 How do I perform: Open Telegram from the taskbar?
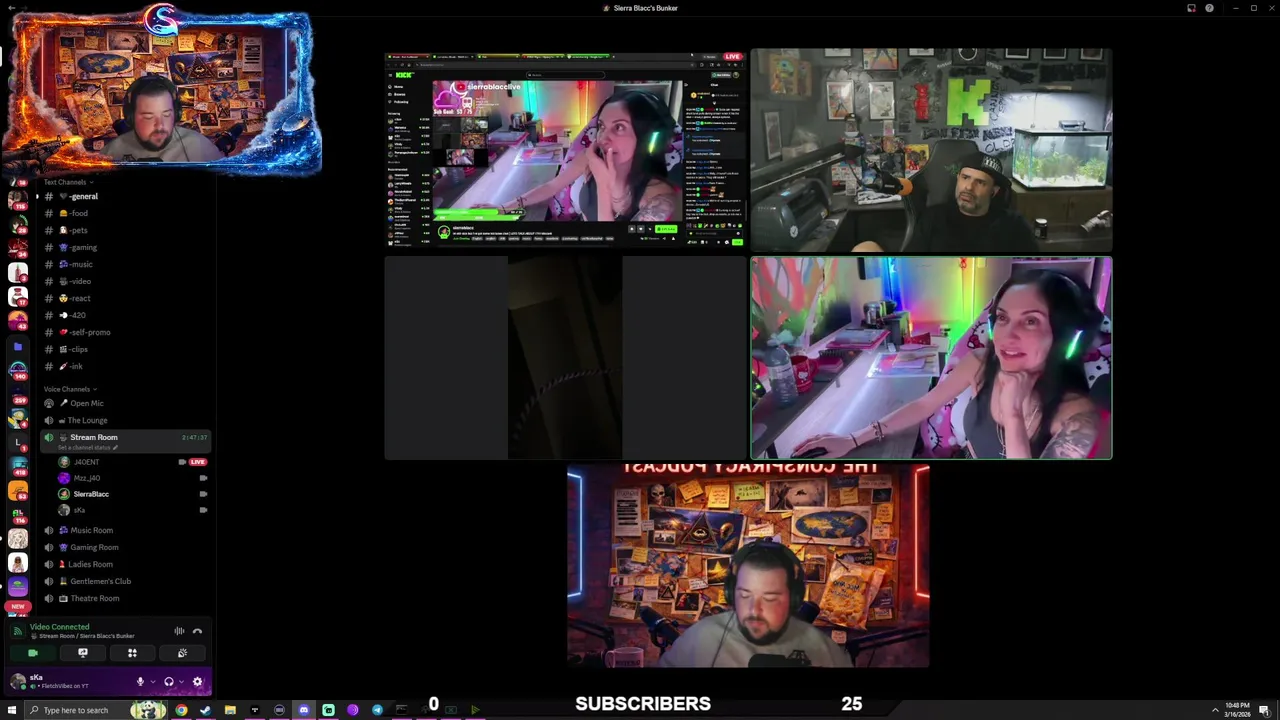coord(377,710)
